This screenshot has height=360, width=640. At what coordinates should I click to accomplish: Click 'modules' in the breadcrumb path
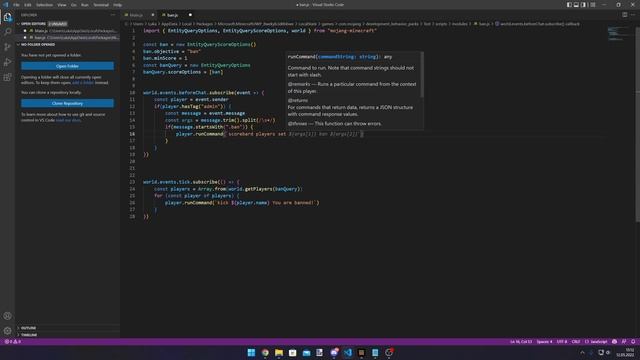tap(460, 24)
